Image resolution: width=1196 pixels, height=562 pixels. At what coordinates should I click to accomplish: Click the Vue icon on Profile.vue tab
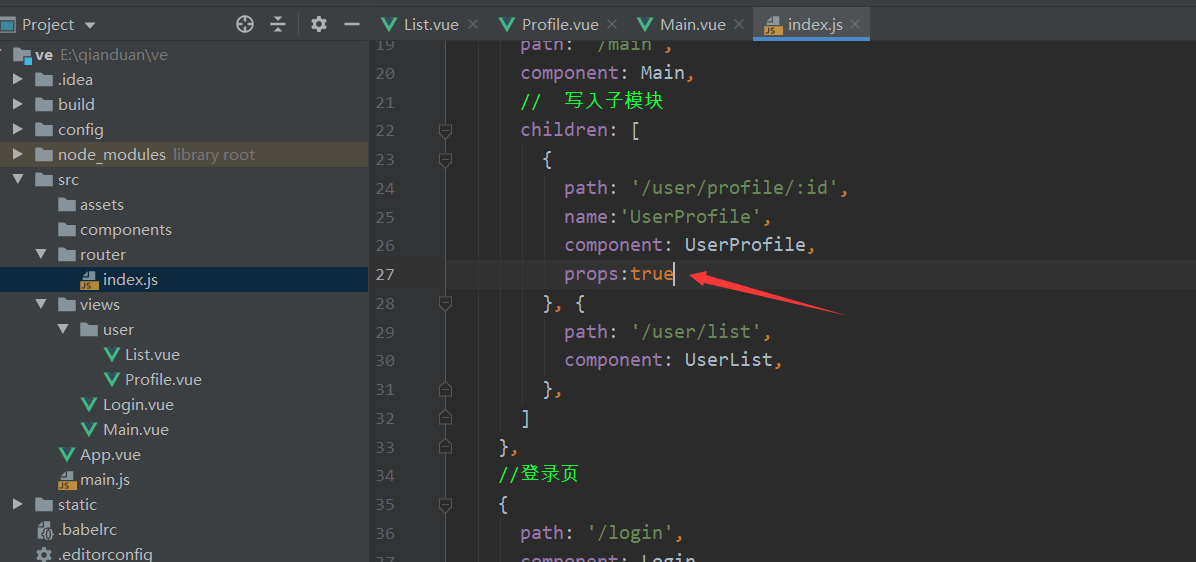click(507, 24)
